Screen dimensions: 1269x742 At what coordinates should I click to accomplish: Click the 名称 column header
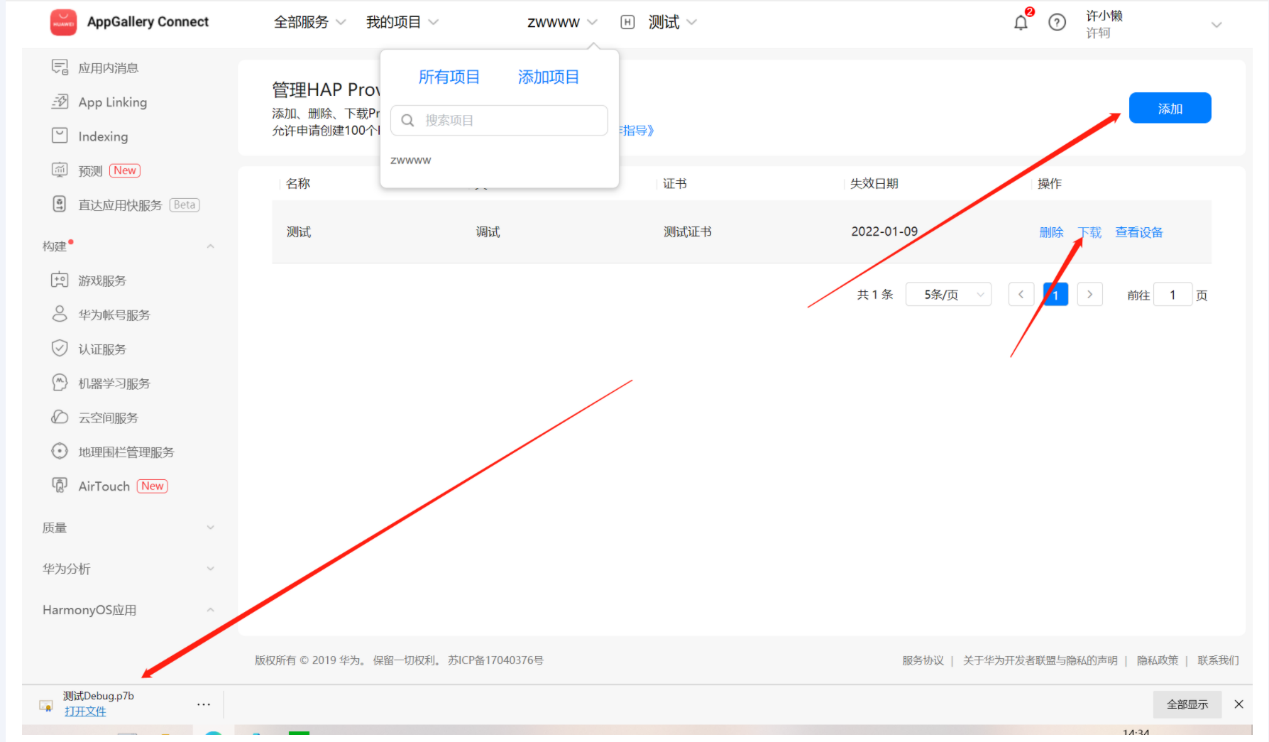pos(298,184)
